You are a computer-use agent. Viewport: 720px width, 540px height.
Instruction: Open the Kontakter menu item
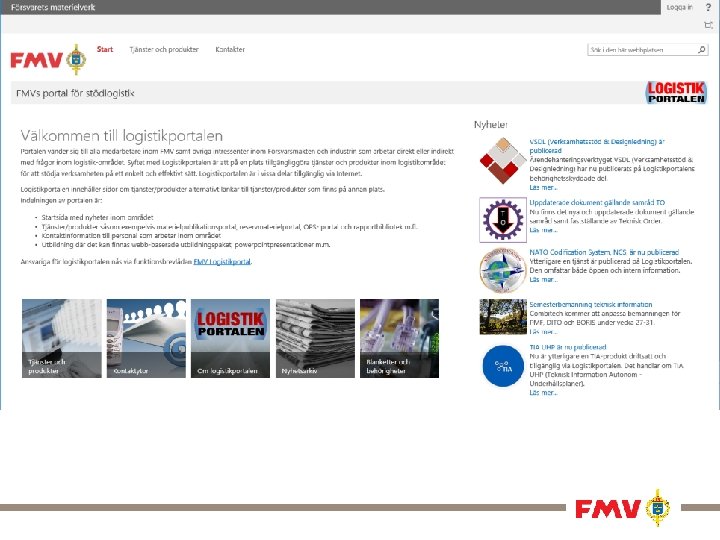pyautogui.click(x=230, y=50)
